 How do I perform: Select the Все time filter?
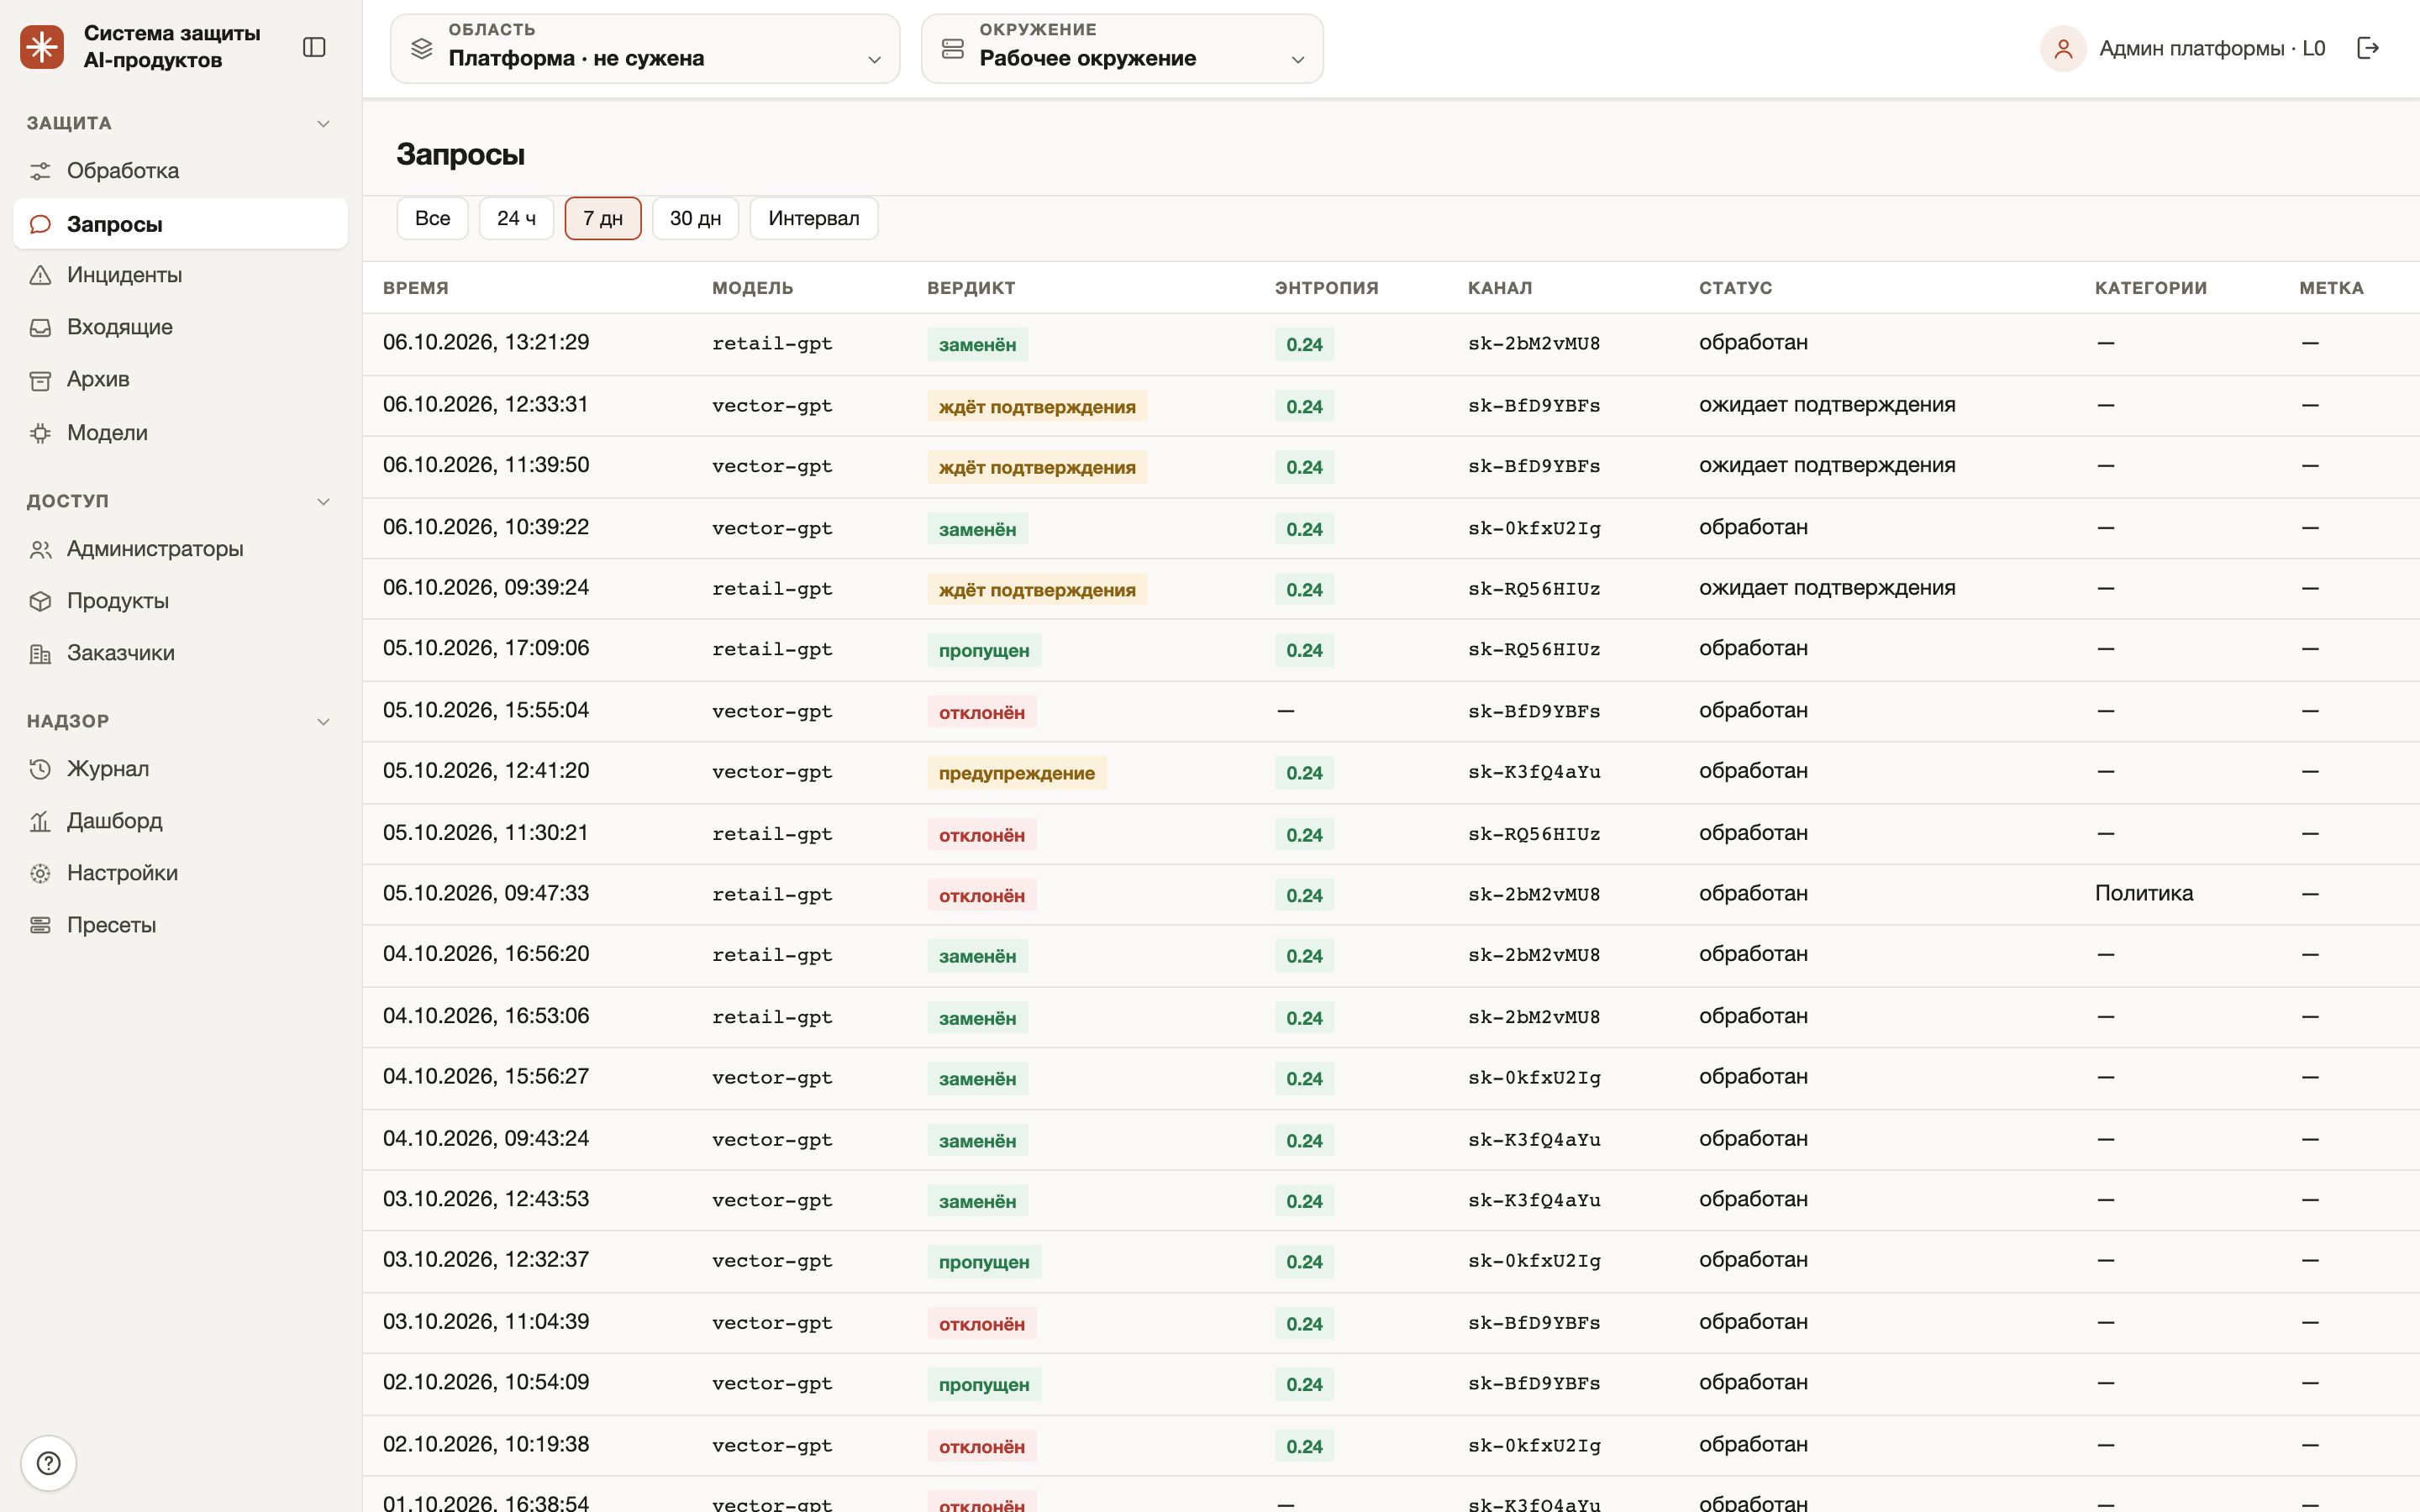pyautogui.click(x=432, y=218)
